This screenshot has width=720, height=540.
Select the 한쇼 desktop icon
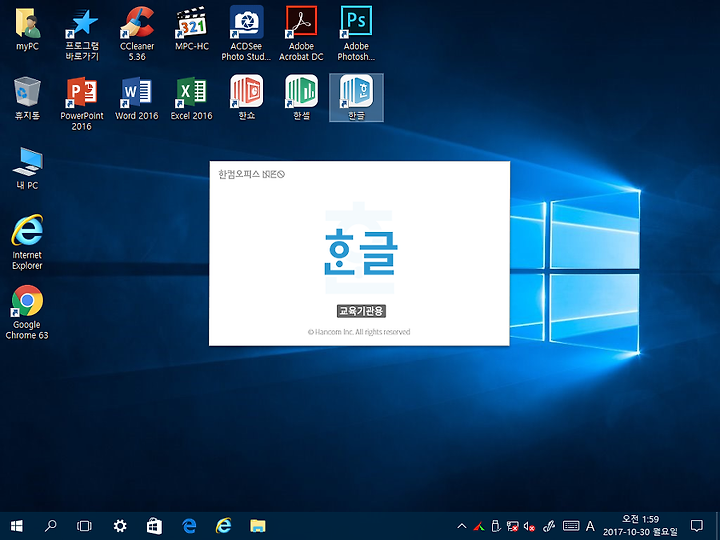point(247,97)
